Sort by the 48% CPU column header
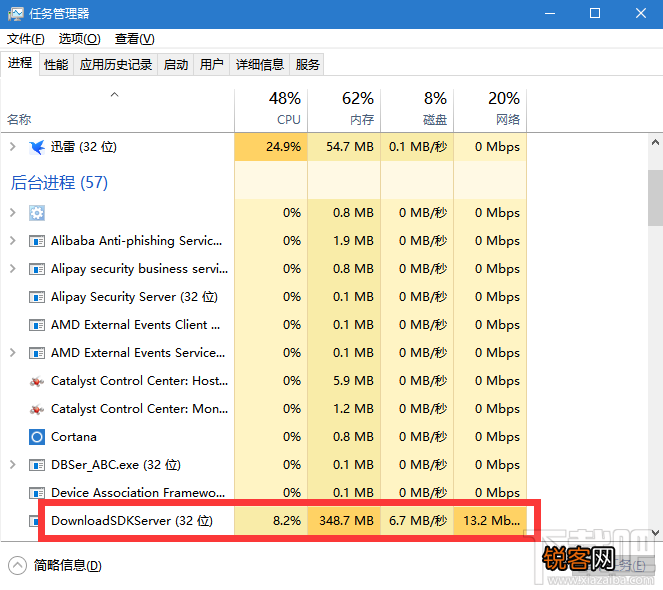 pyautogui.click(x=271, y=110)
